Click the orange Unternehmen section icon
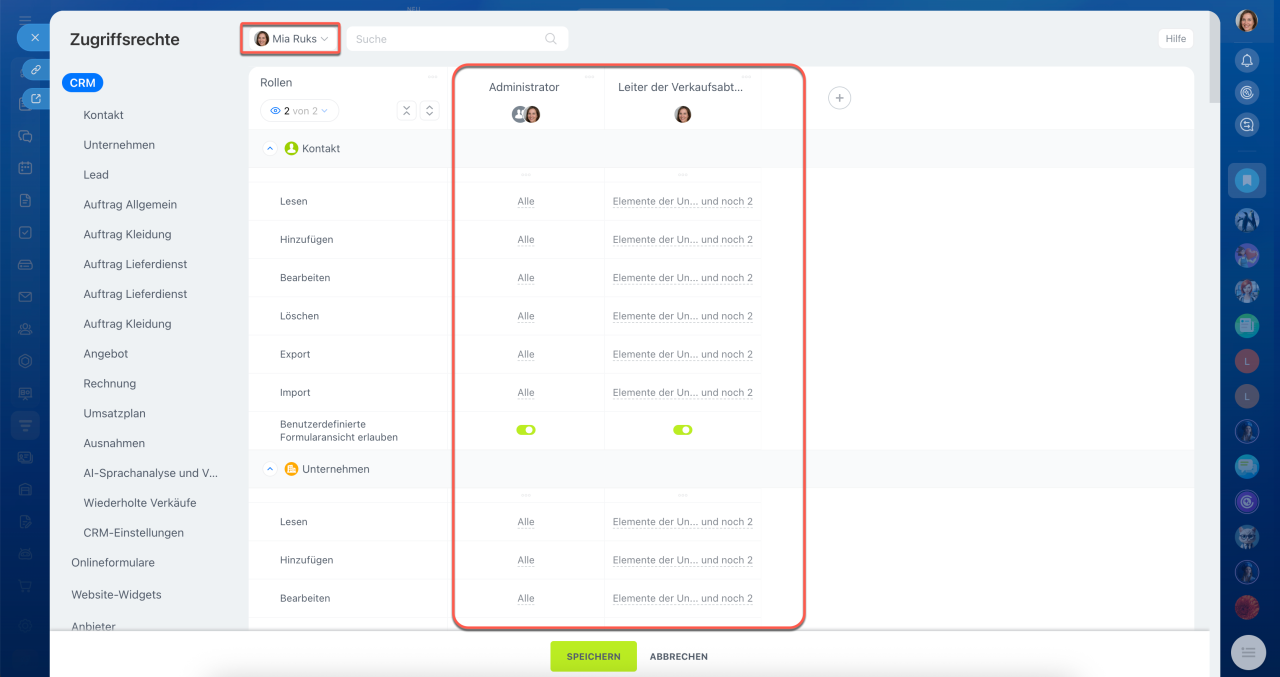The image size is (1280, 677). (x=292, y=469)
